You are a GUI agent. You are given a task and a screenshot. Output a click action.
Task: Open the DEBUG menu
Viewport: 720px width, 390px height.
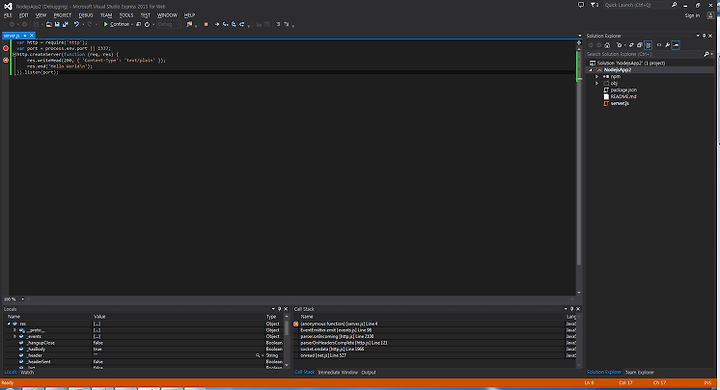[86, 15]
